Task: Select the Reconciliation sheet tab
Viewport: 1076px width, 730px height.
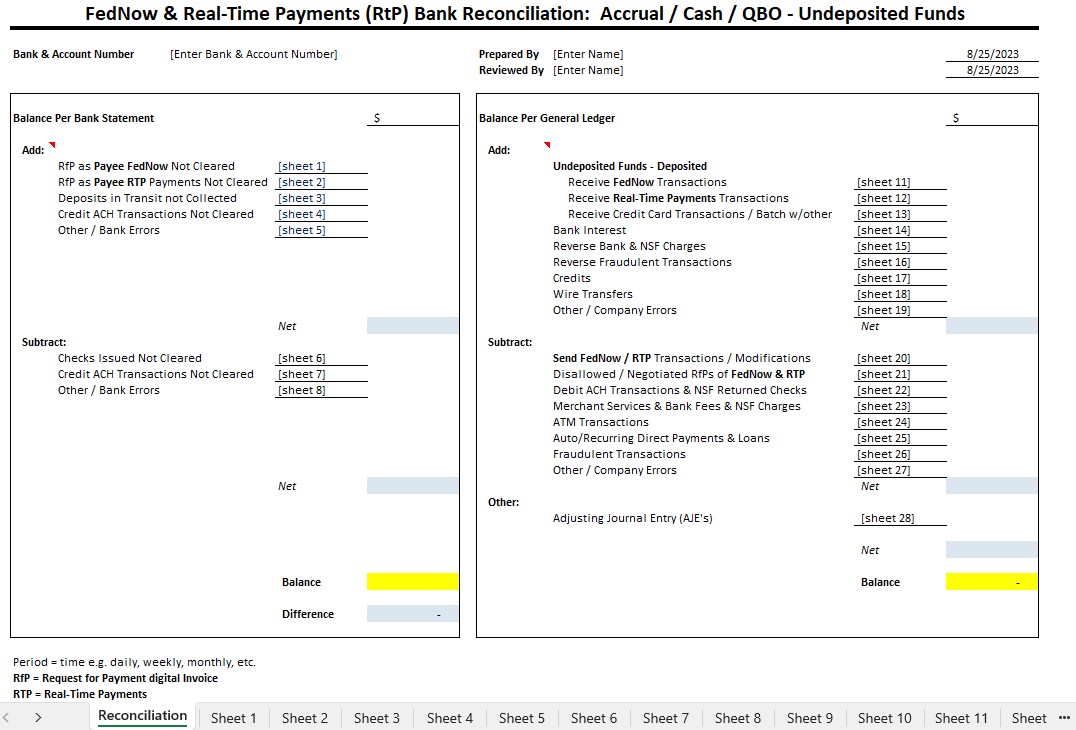Action: tap(143, 716)
